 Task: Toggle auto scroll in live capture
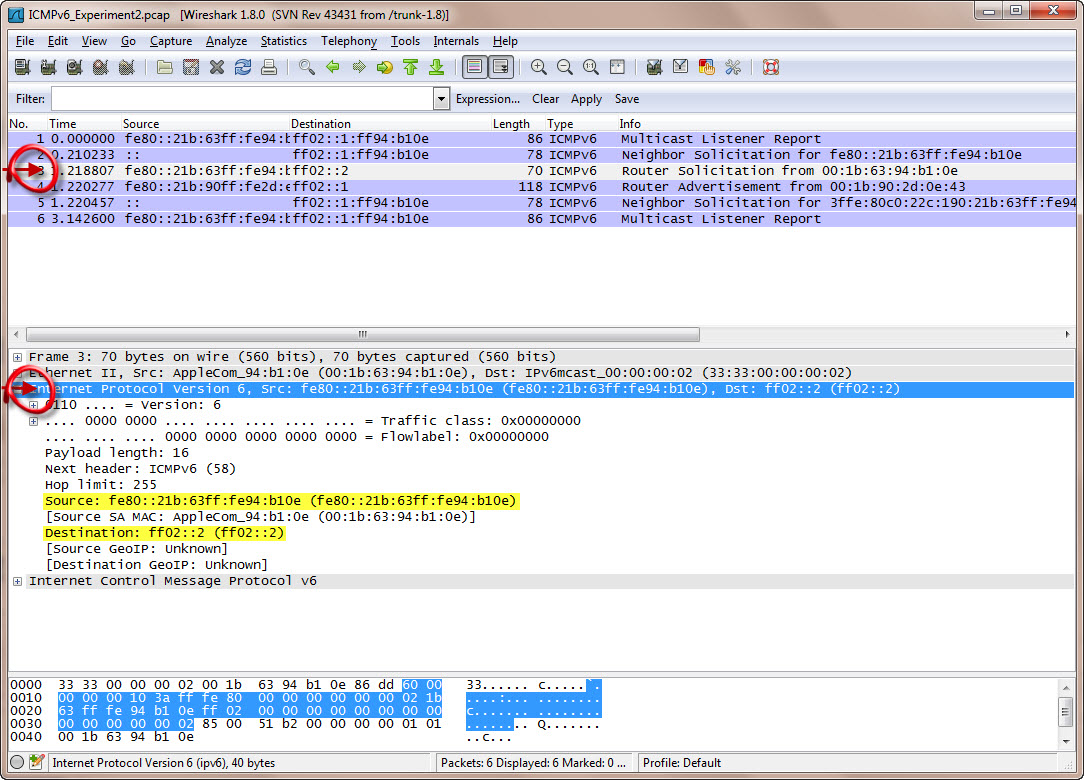point(501,67)
